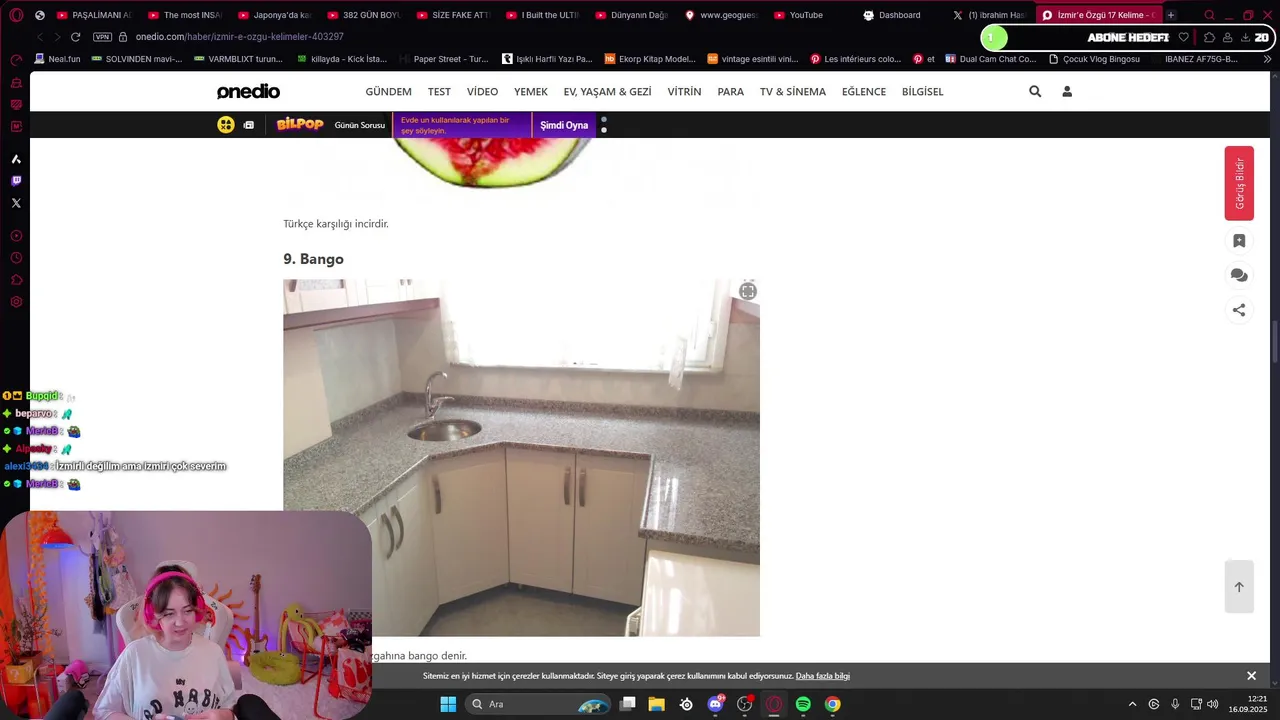Open Discord from the taskbar
The height and width of the screenshot is (720, 1280).
(x=716, y=704)
